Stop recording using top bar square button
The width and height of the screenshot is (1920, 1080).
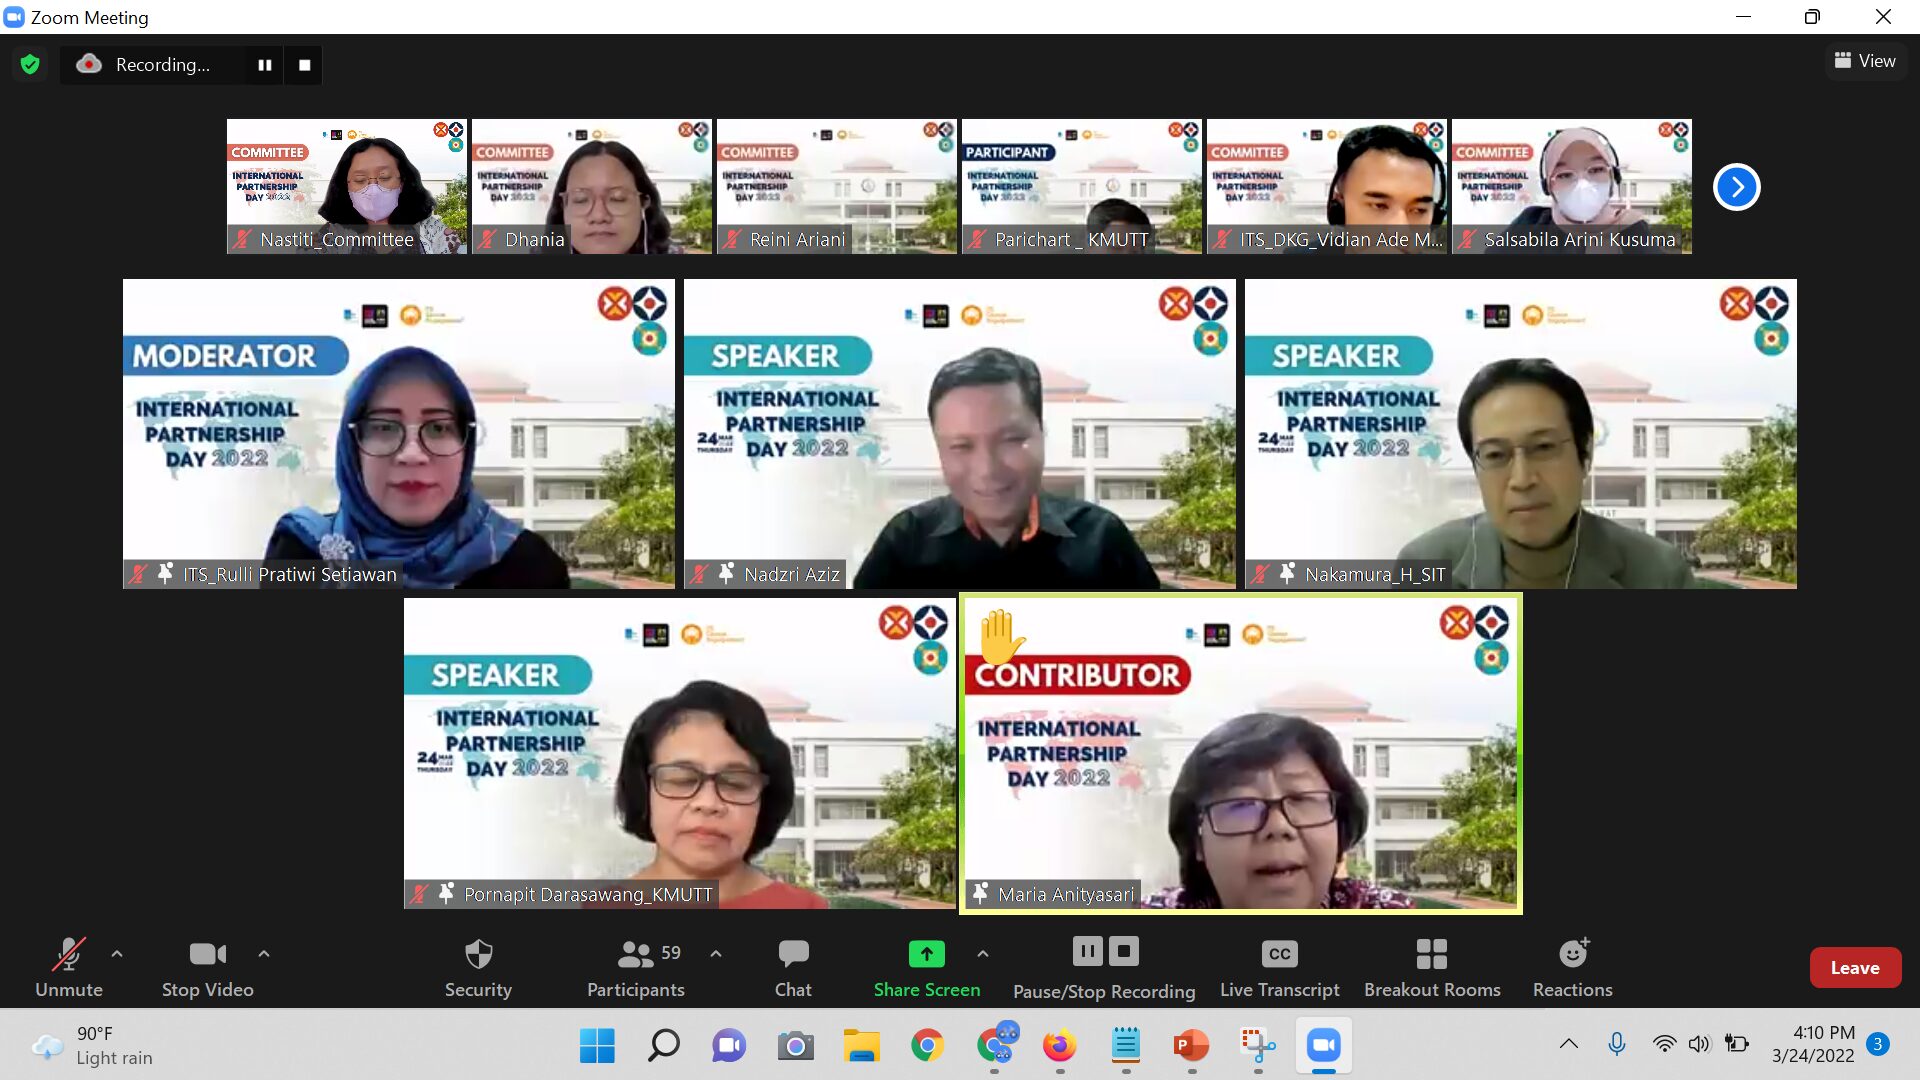click(x=305, y=65)
